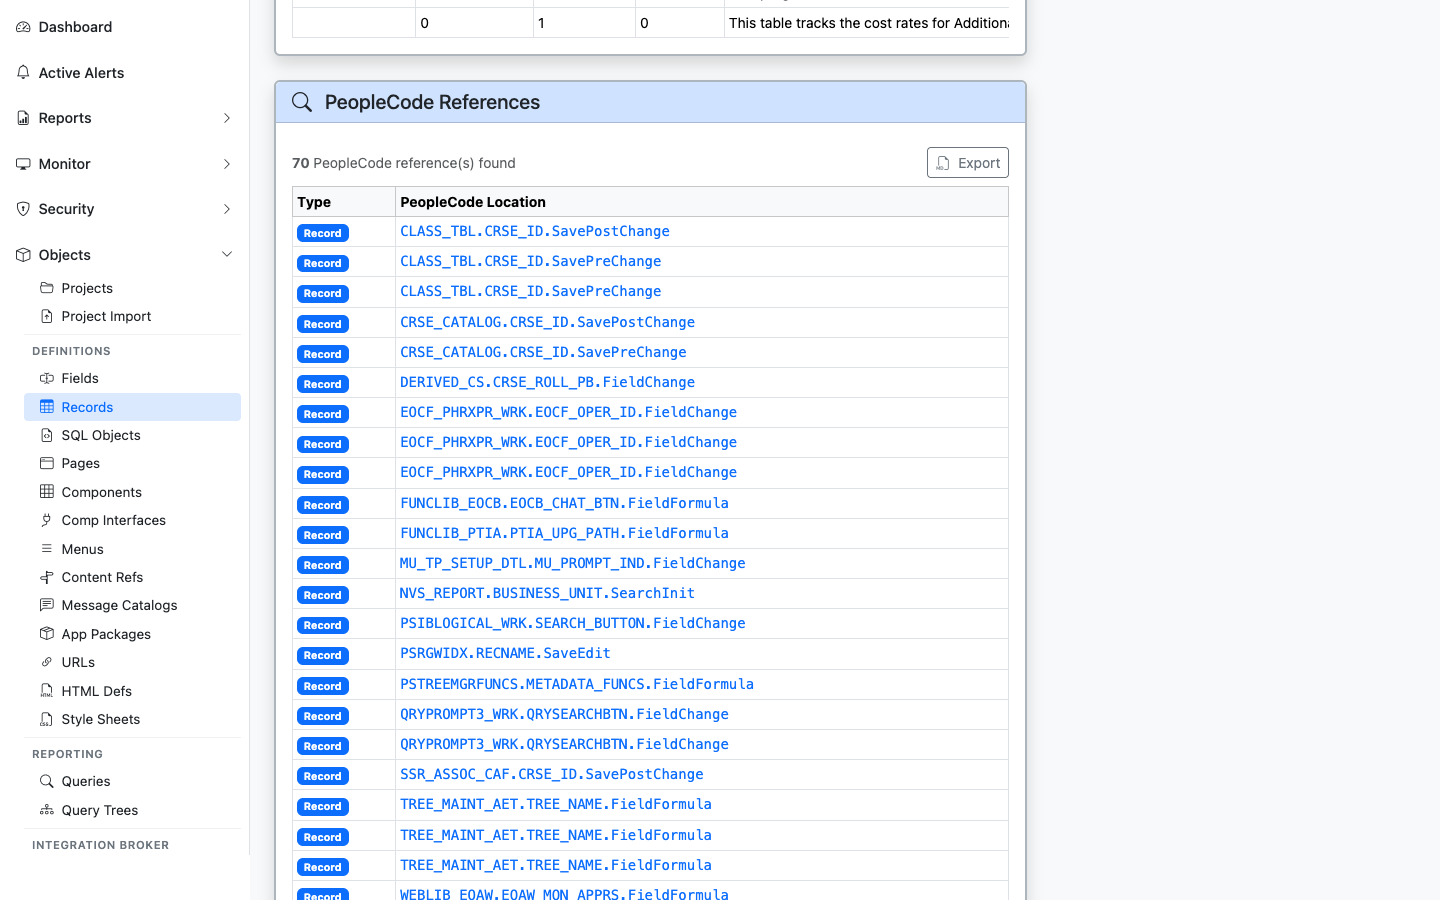
Task: Open CRSE_CATALOG.CRSE_ID.SavePostChange link
Action: pos(547,322)
